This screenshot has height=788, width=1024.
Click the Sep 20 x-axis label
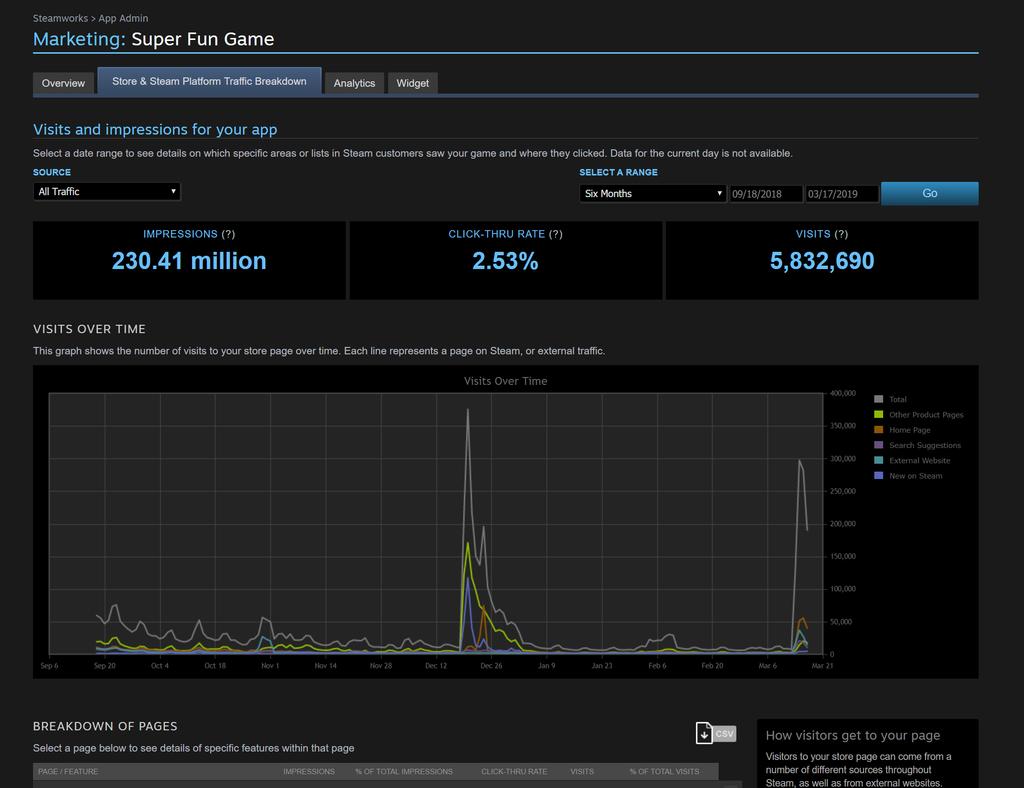click(104, 666)
